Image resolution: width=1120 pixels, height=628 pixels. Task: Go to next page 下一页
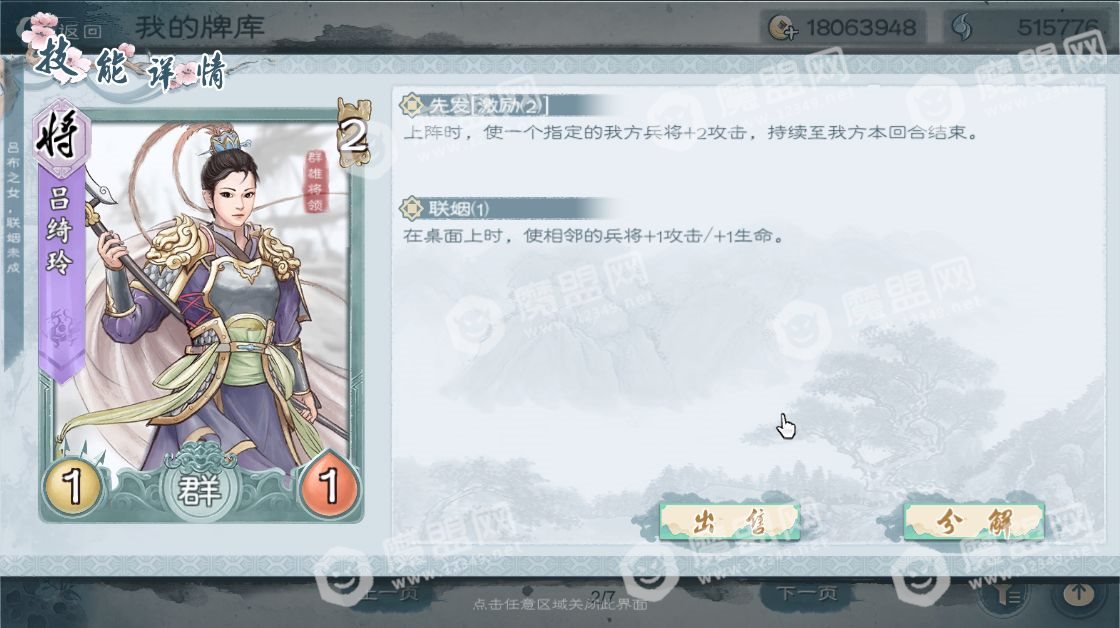point(806,593)
